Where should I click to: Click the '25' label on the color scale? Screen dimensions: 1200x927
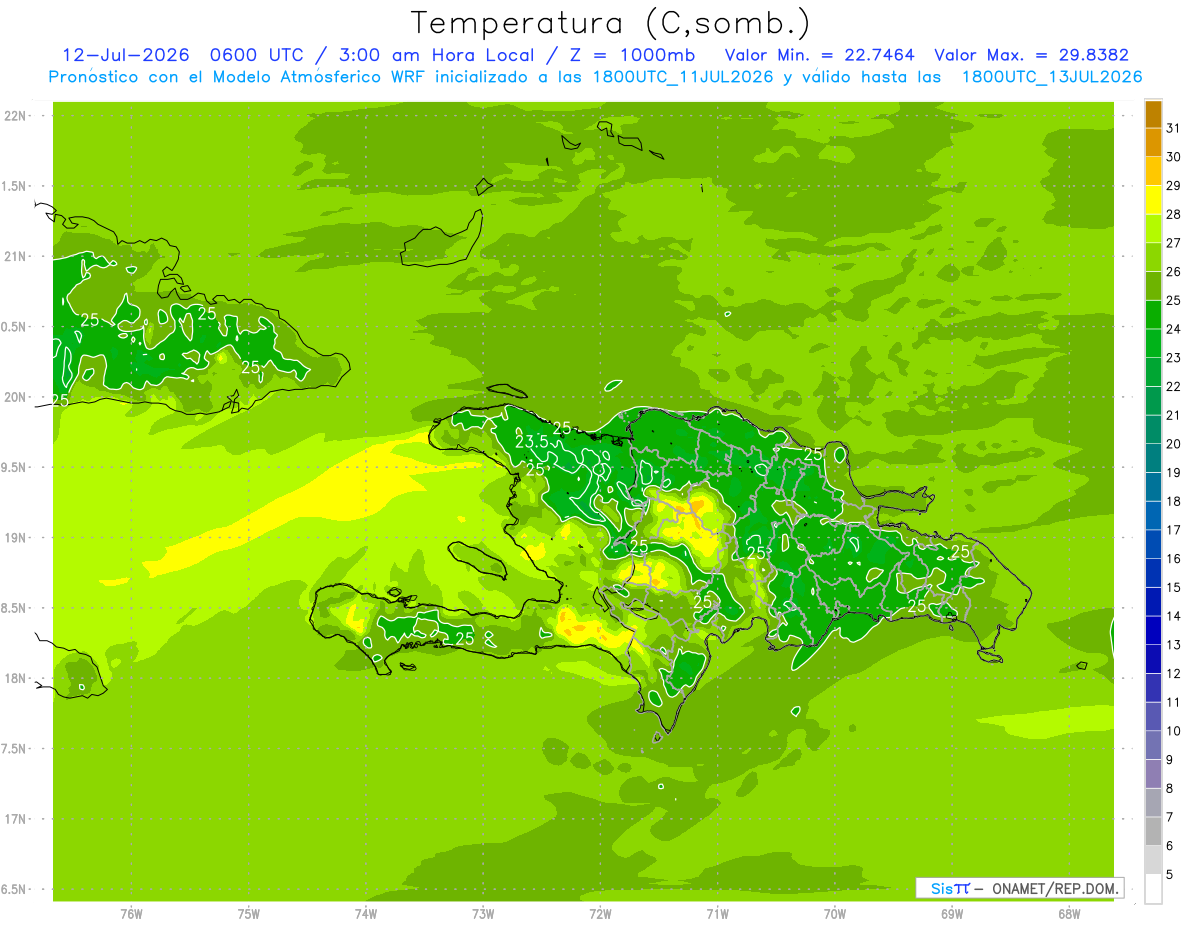(1174, 300)
